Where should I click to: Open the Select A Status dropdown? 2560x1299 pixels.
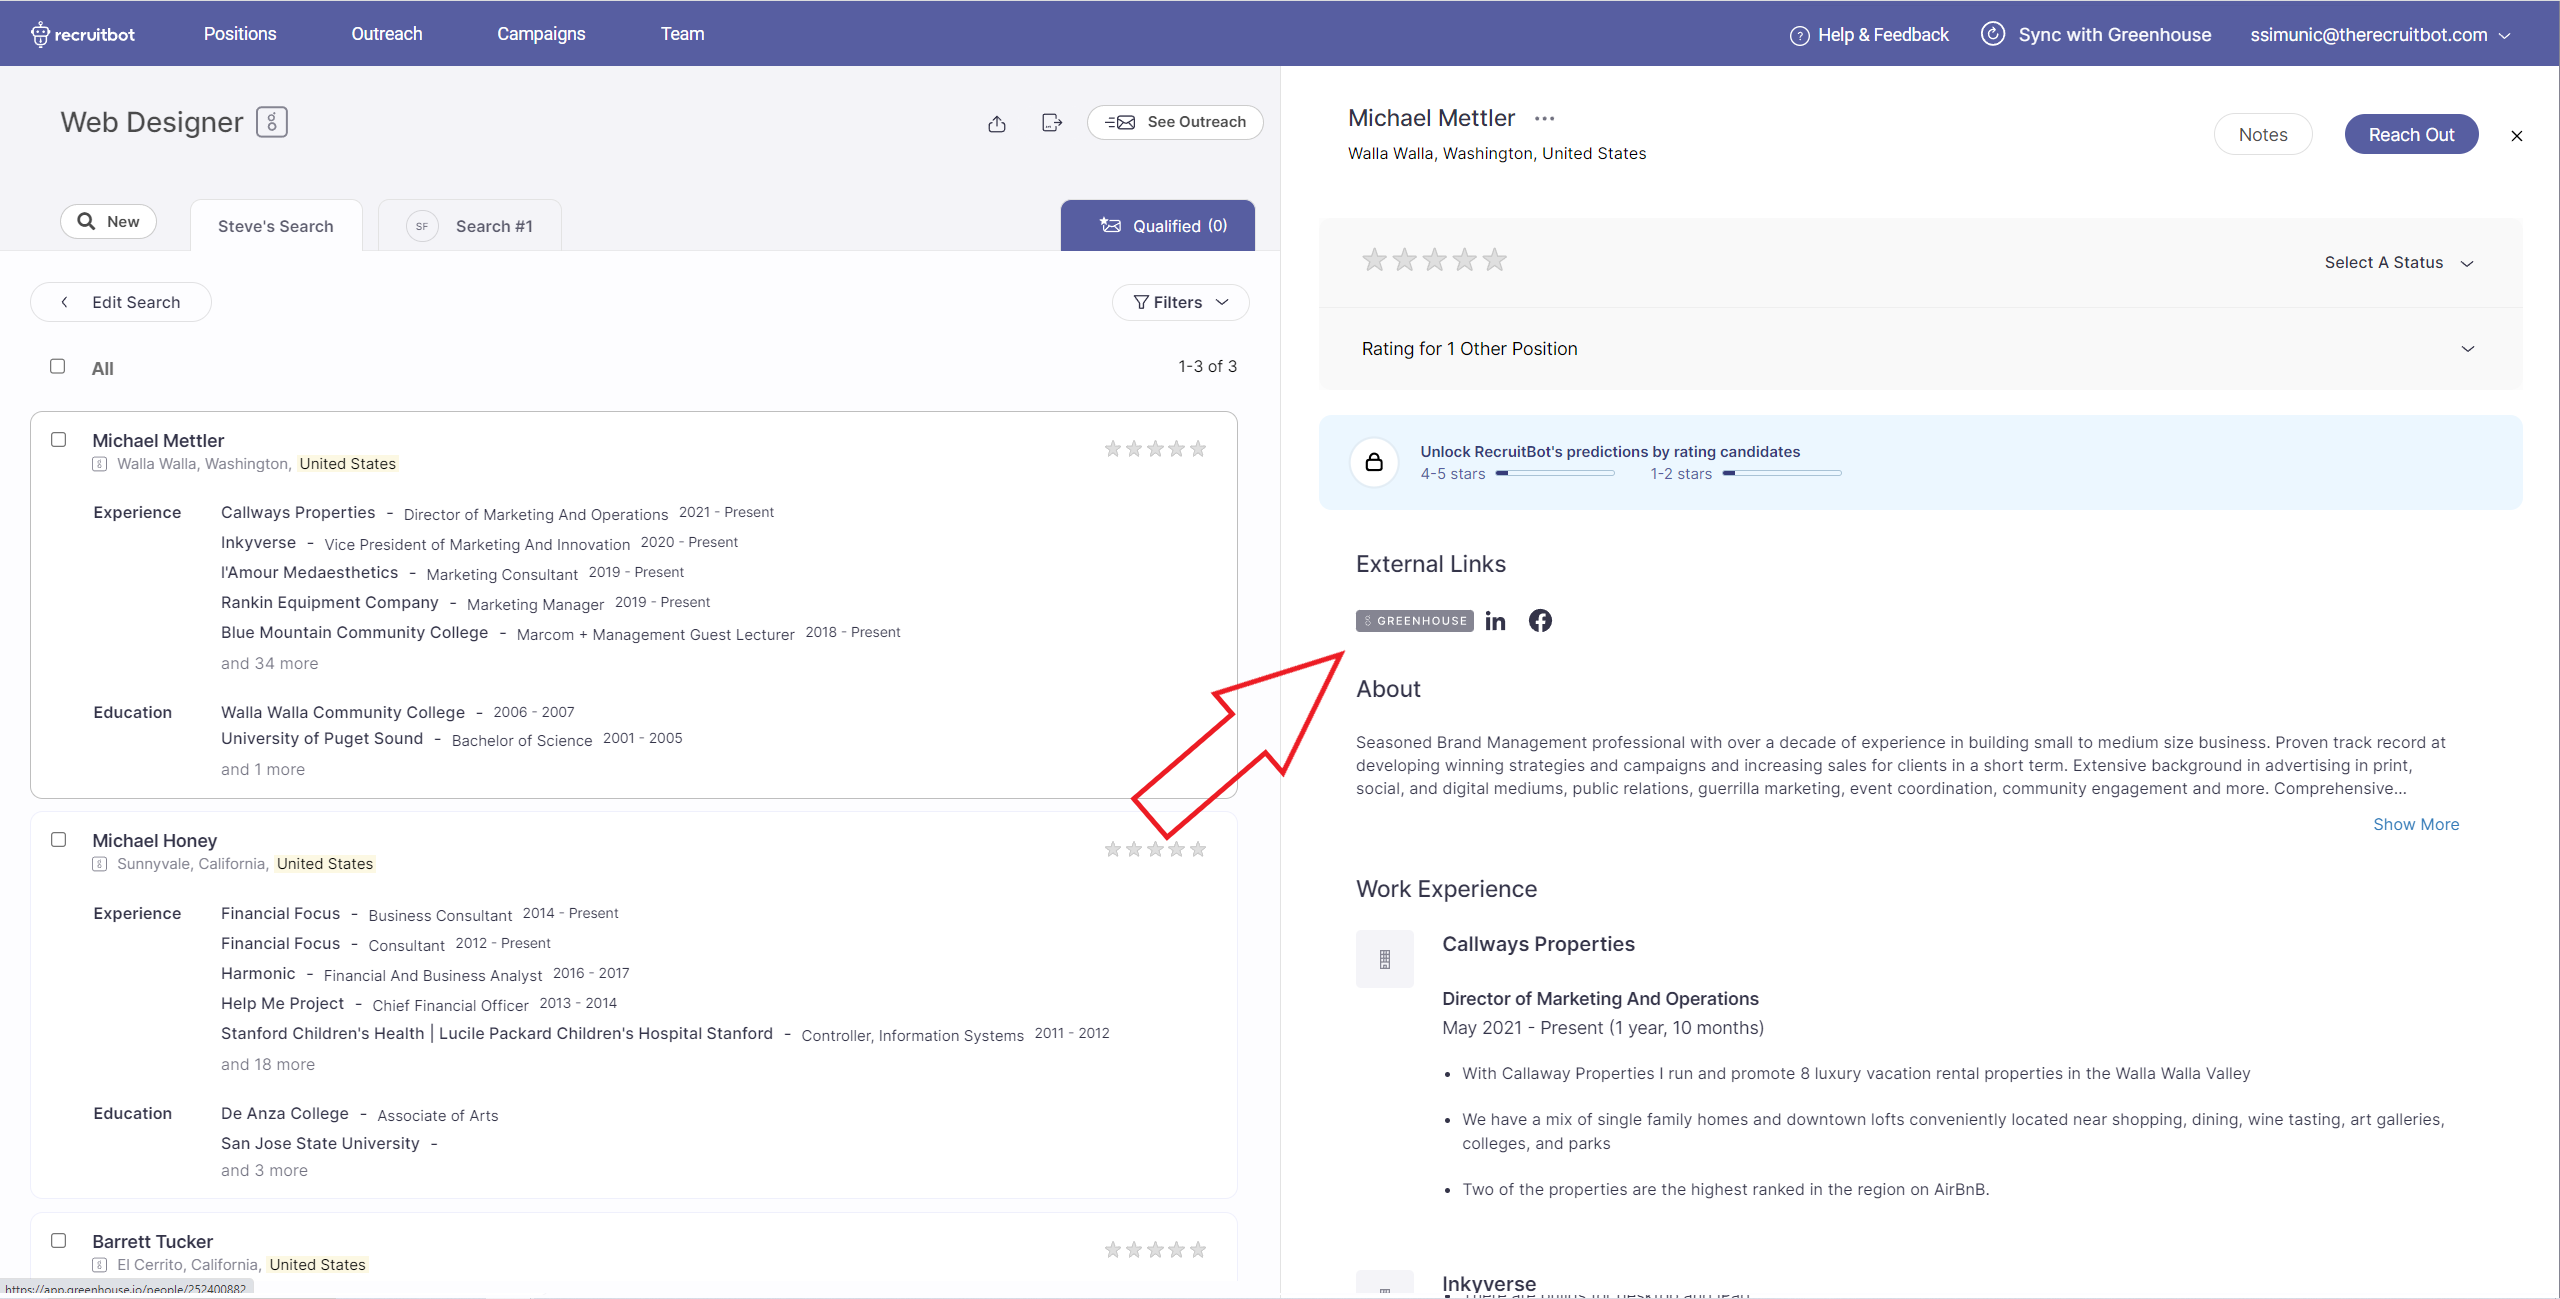[x=2398, y=263]
